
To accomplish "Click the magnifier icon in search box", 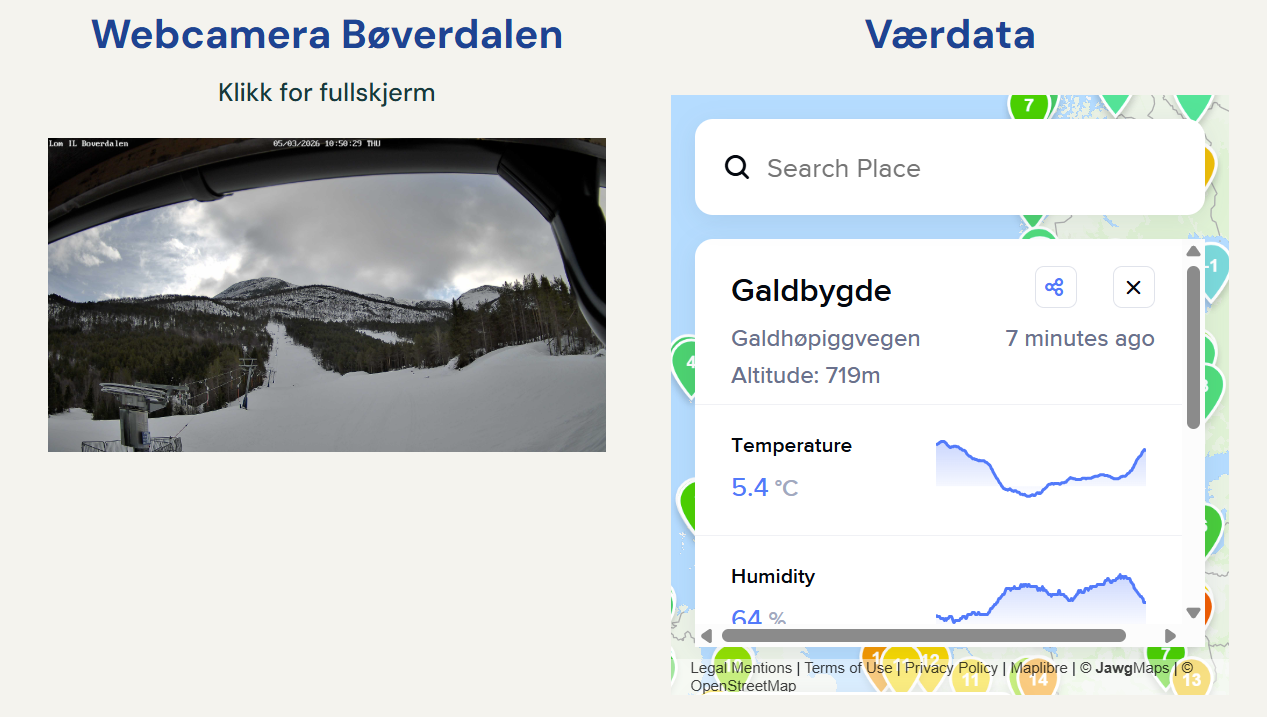I will 737,167.
